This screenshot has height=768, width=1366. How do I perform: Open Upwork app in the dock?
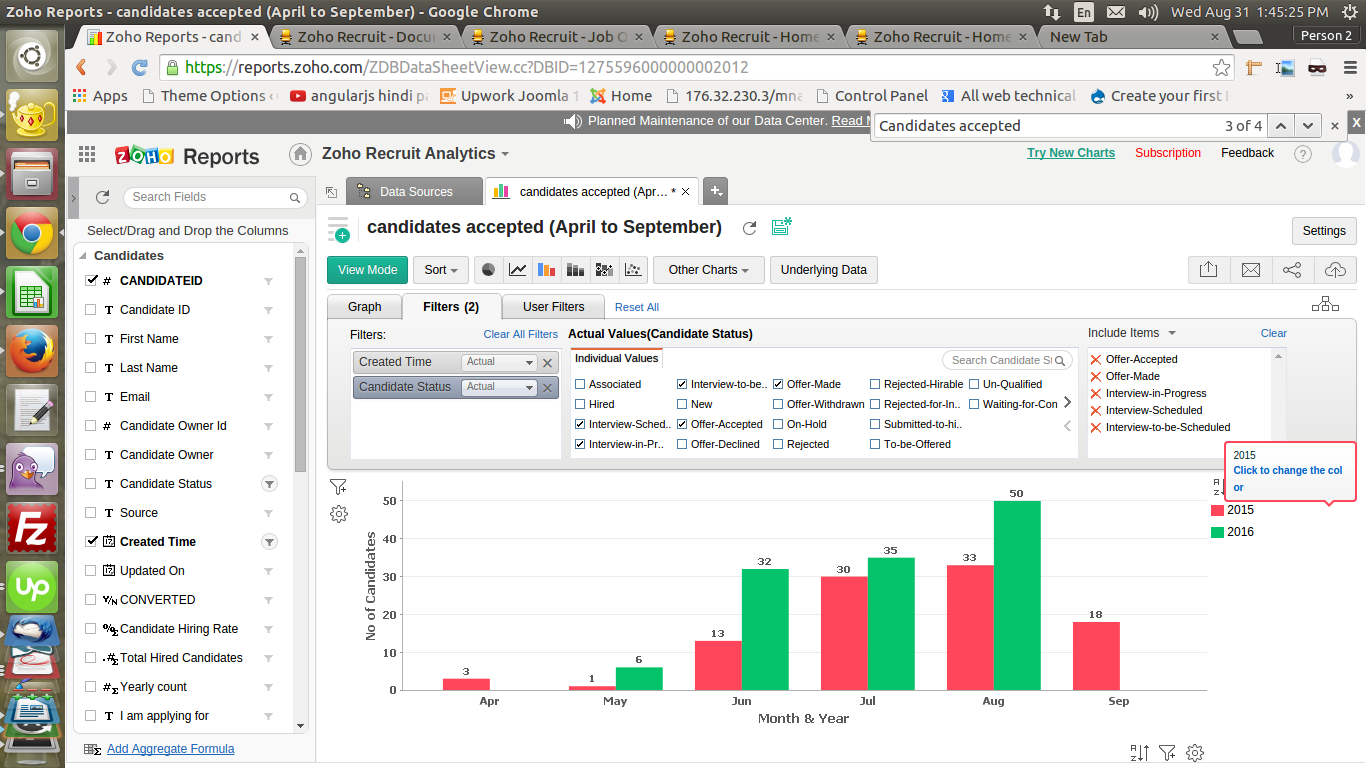tap(32, 586)
